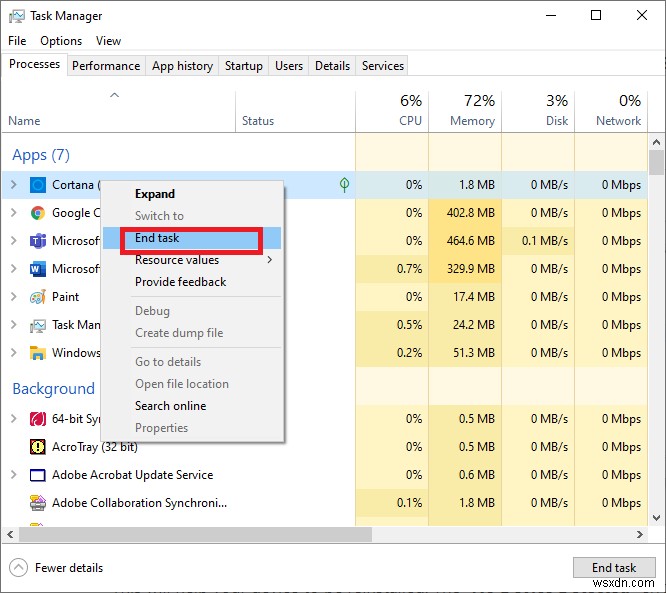Image resolution: width=666 pixels, height=593 pixels.
Task: Sort by the Network column header
Action: [x=611, y=112]
